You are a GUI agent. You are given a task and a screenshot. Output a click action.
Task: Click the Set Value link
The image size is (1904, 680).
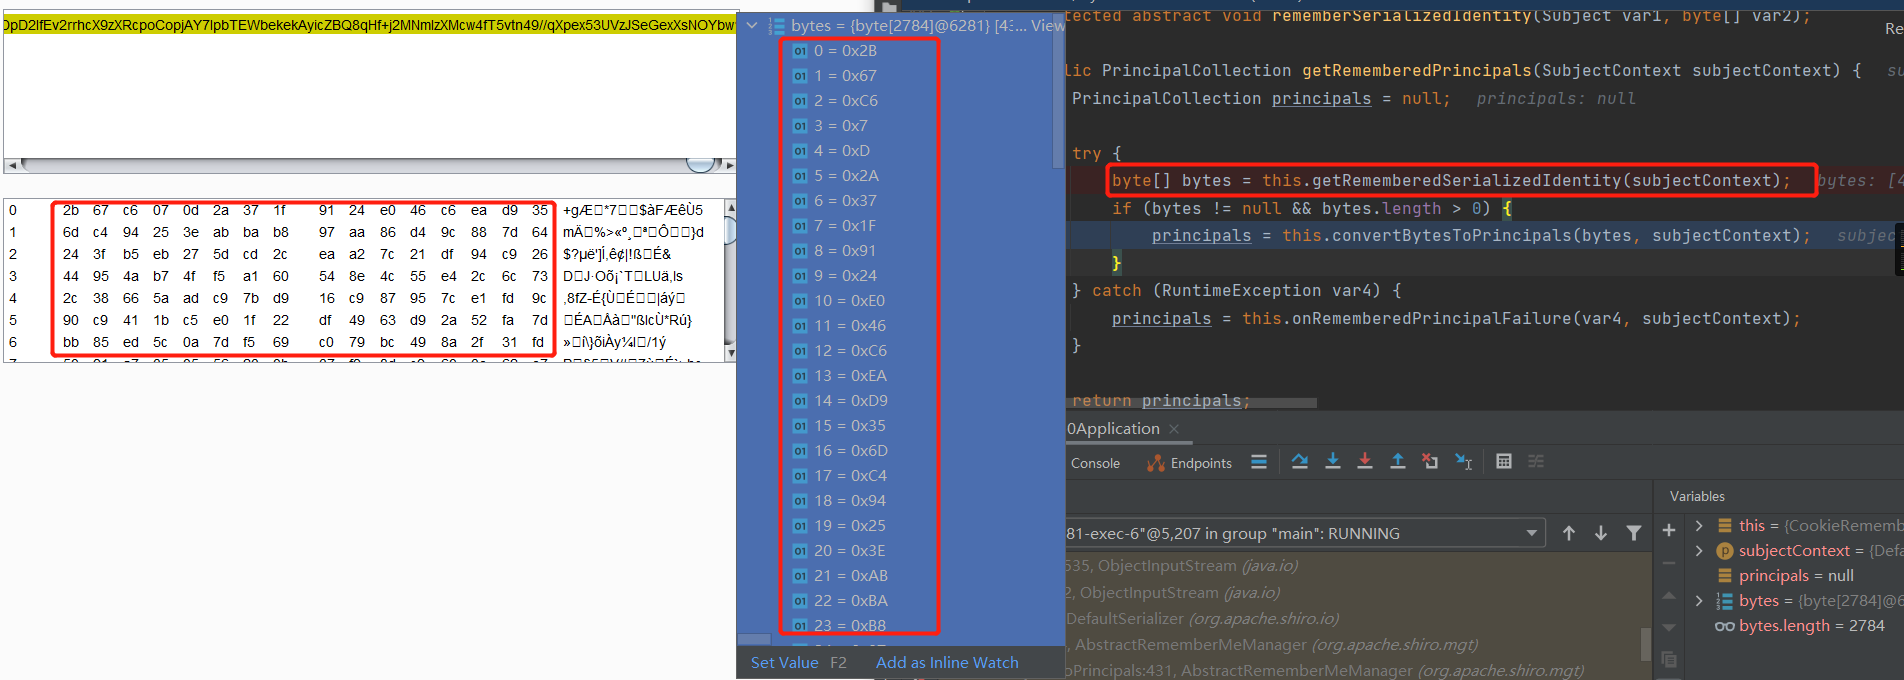point(785,663)
